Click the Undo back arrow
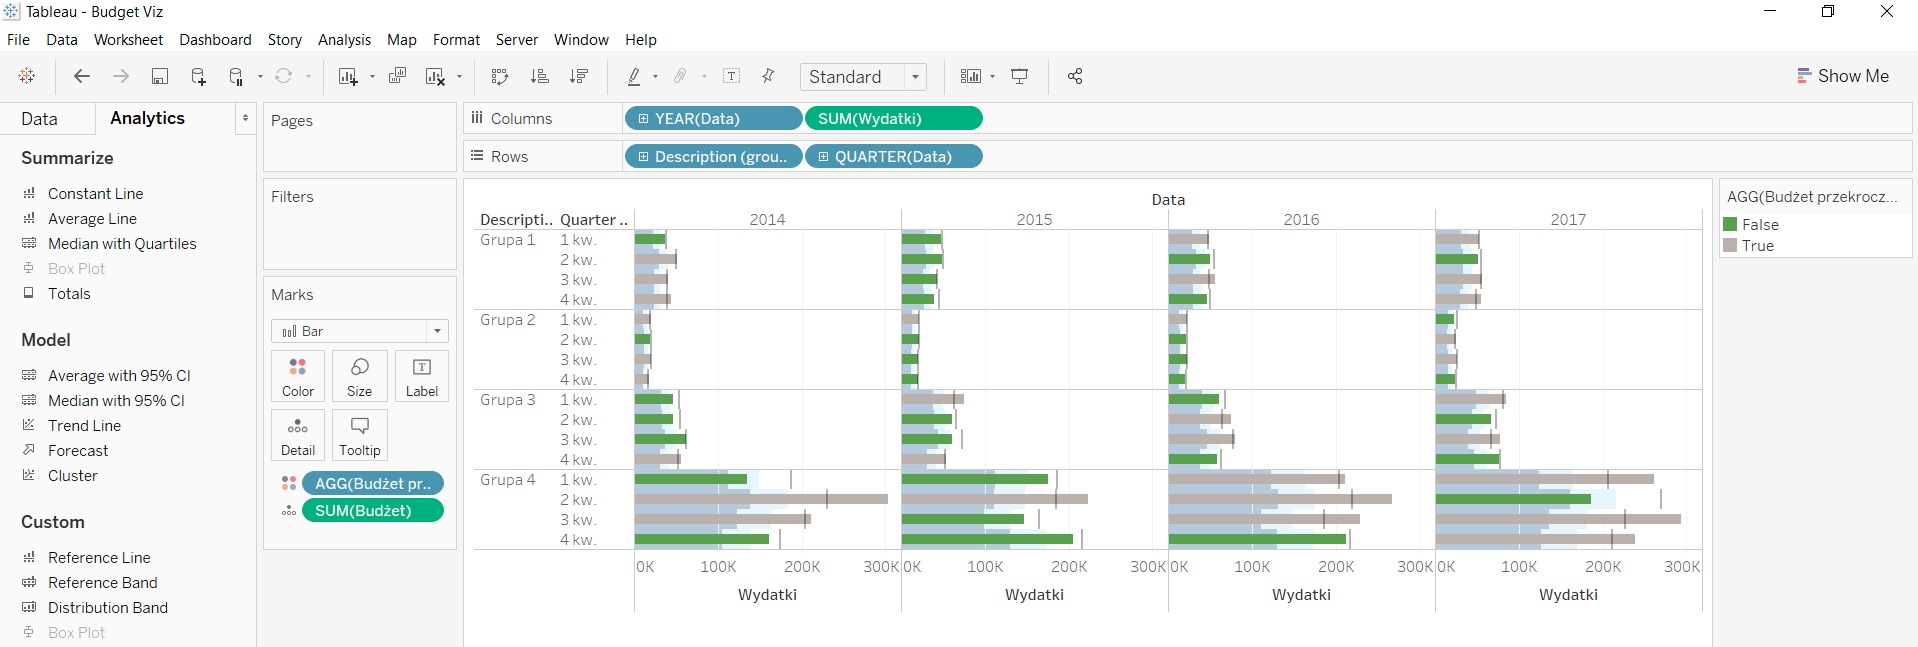This screenshot has width=1918, height=647. (82, 77)
